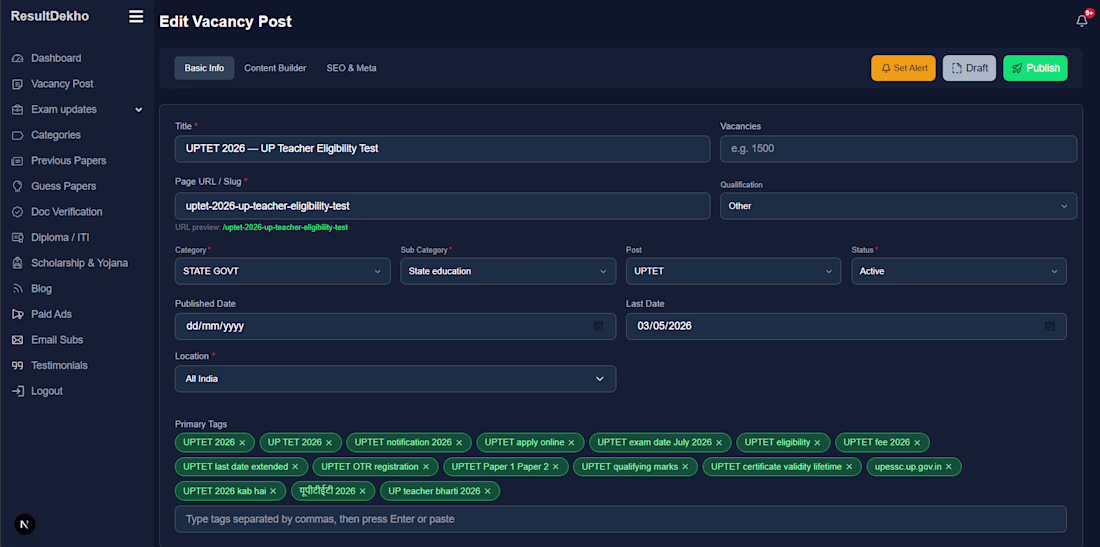Screen dimensions: 1100x547
Task: Open the Qualification dropdown
Action: (x=898, y=206)
